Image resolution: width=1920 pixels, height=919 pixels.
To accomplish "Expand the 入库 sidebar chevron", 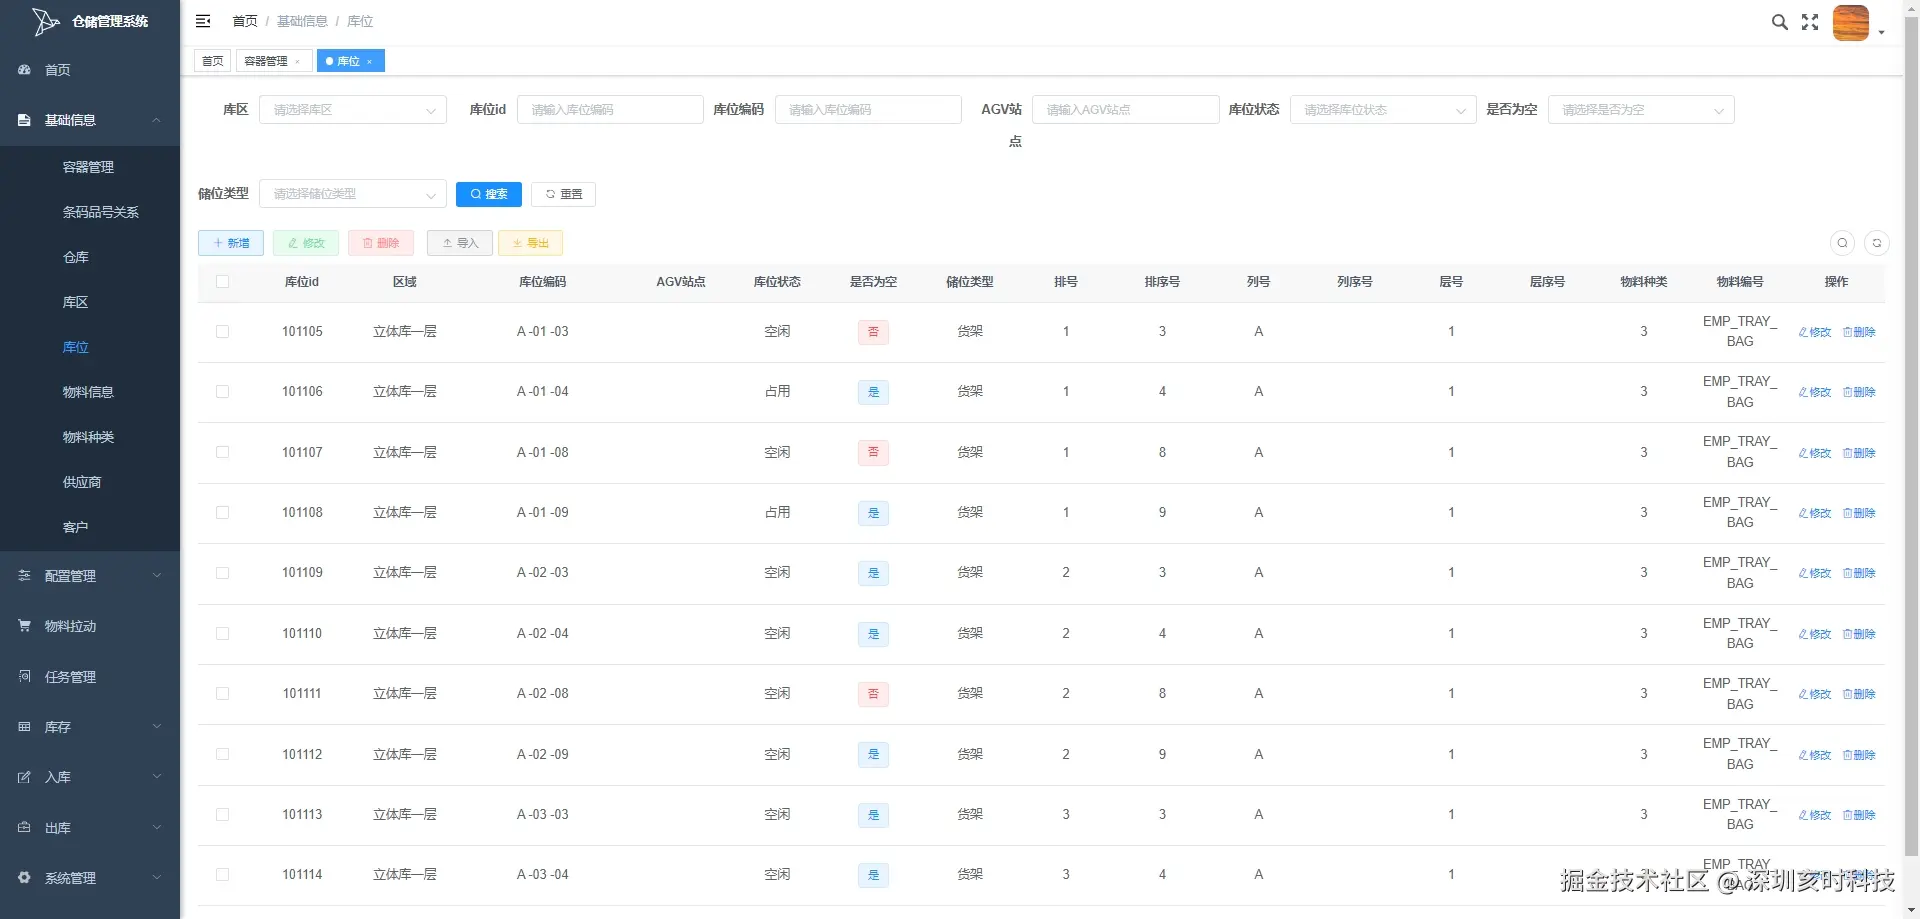I will [157, 777].
